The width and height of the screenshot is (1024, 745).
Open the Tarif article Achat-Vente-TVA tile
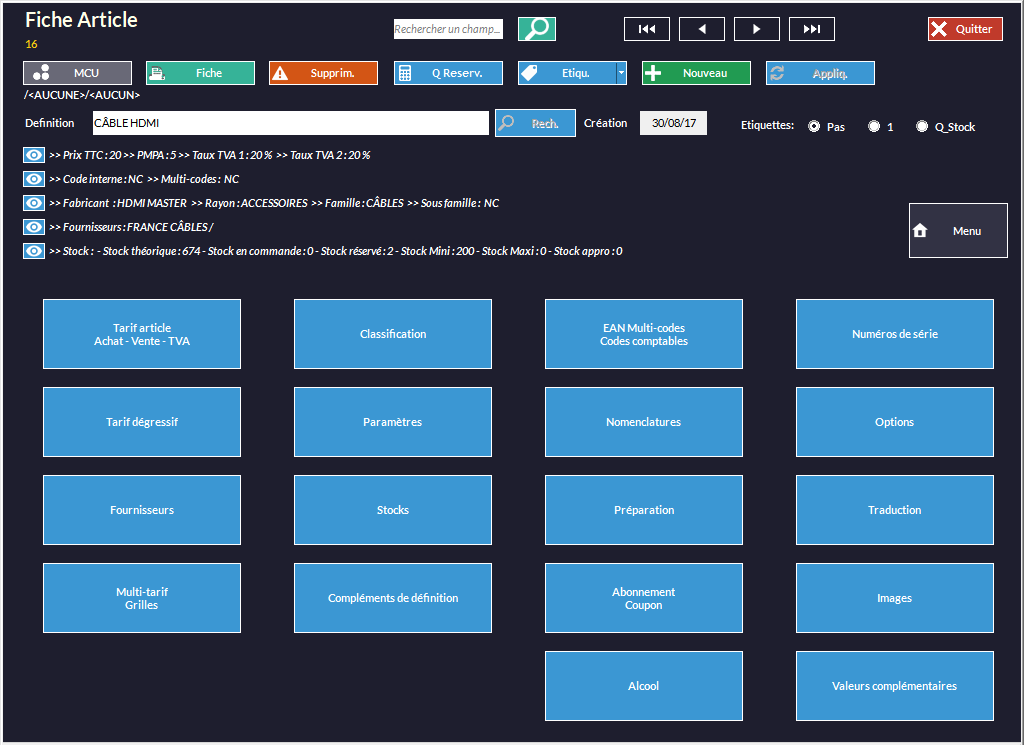click(x=142, y=334)
